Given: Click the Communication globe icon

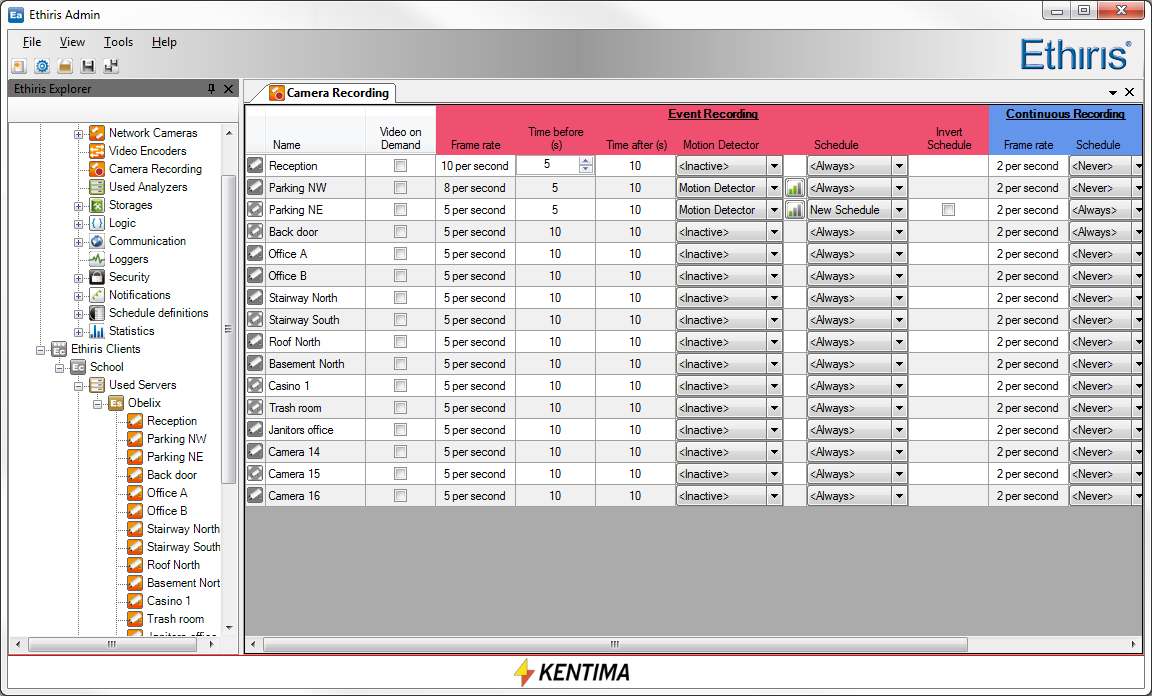Looking at the screenshot, I should coord(97,241).
